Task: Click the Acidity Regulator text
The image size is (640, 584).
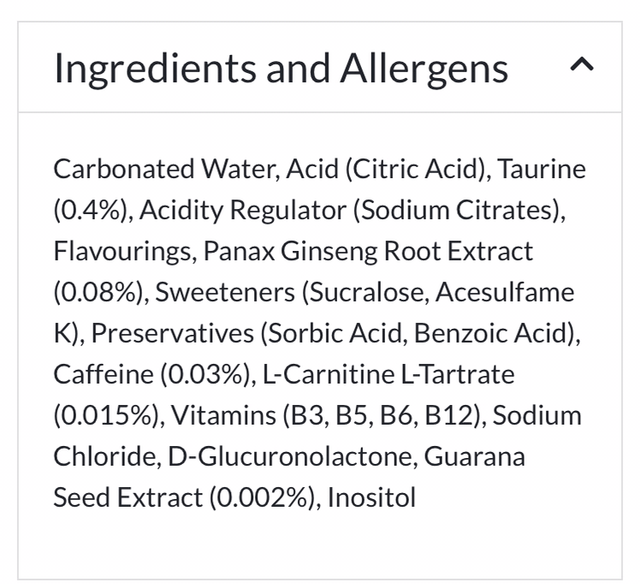Action: click(234, 210)
